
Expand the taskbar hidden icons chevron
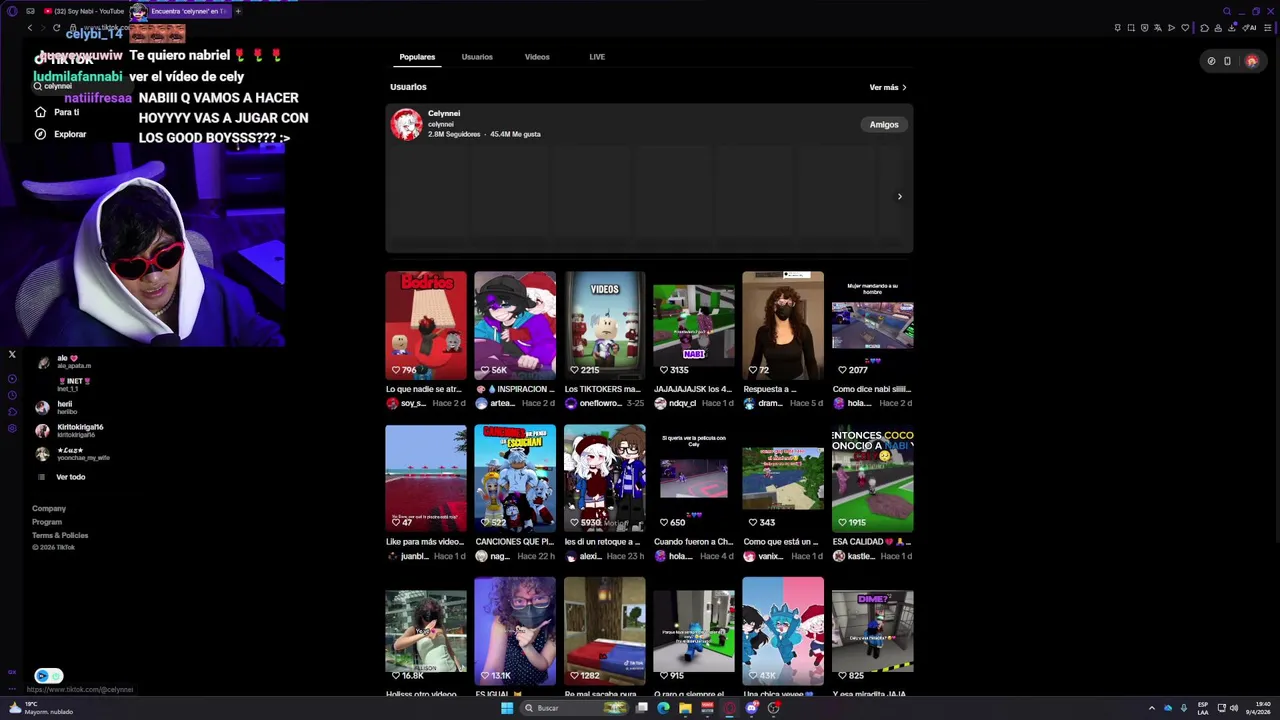1151,708
